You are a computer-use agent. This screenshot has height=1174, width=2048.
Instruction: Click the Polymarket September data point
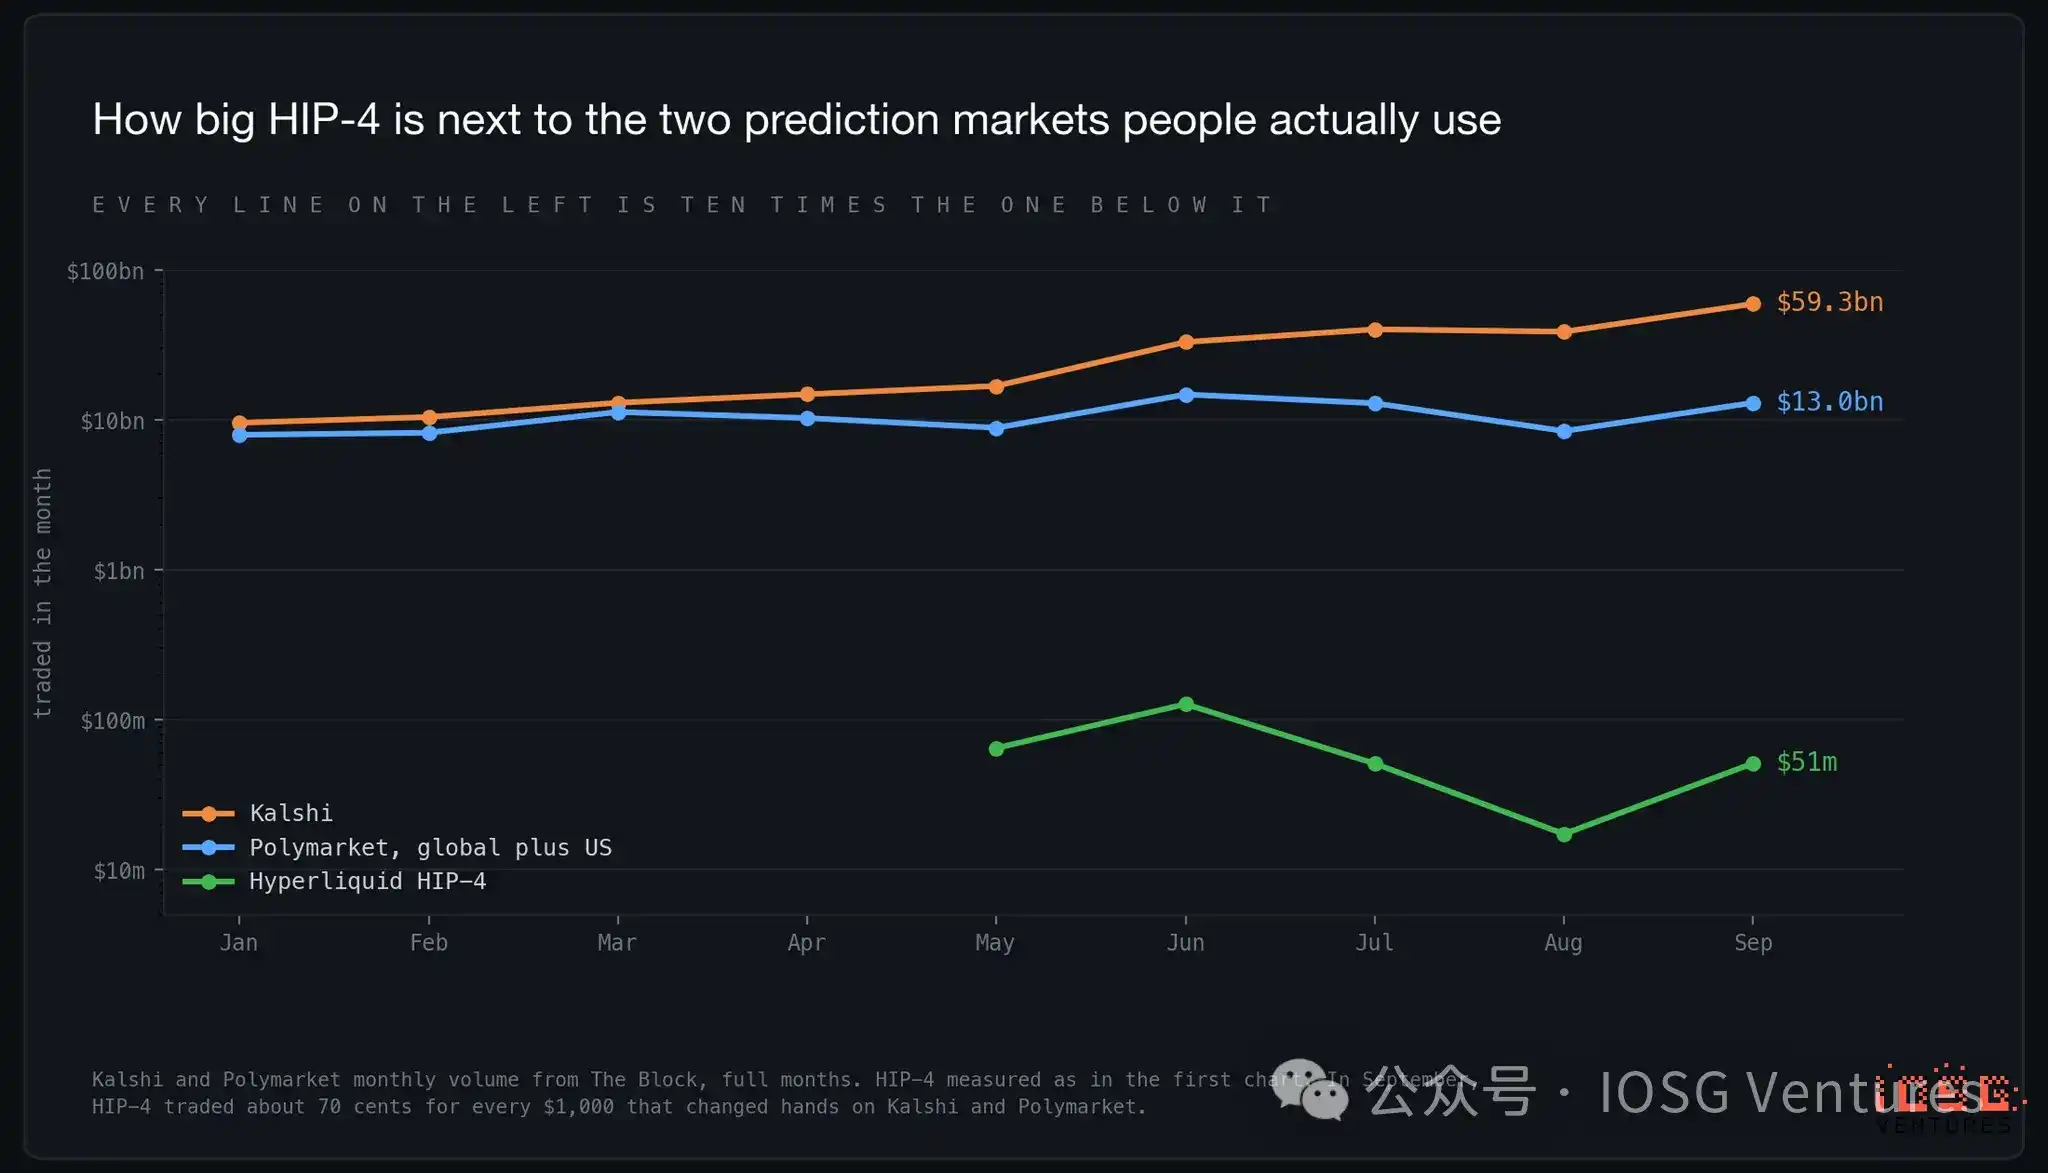[1752, 403]
